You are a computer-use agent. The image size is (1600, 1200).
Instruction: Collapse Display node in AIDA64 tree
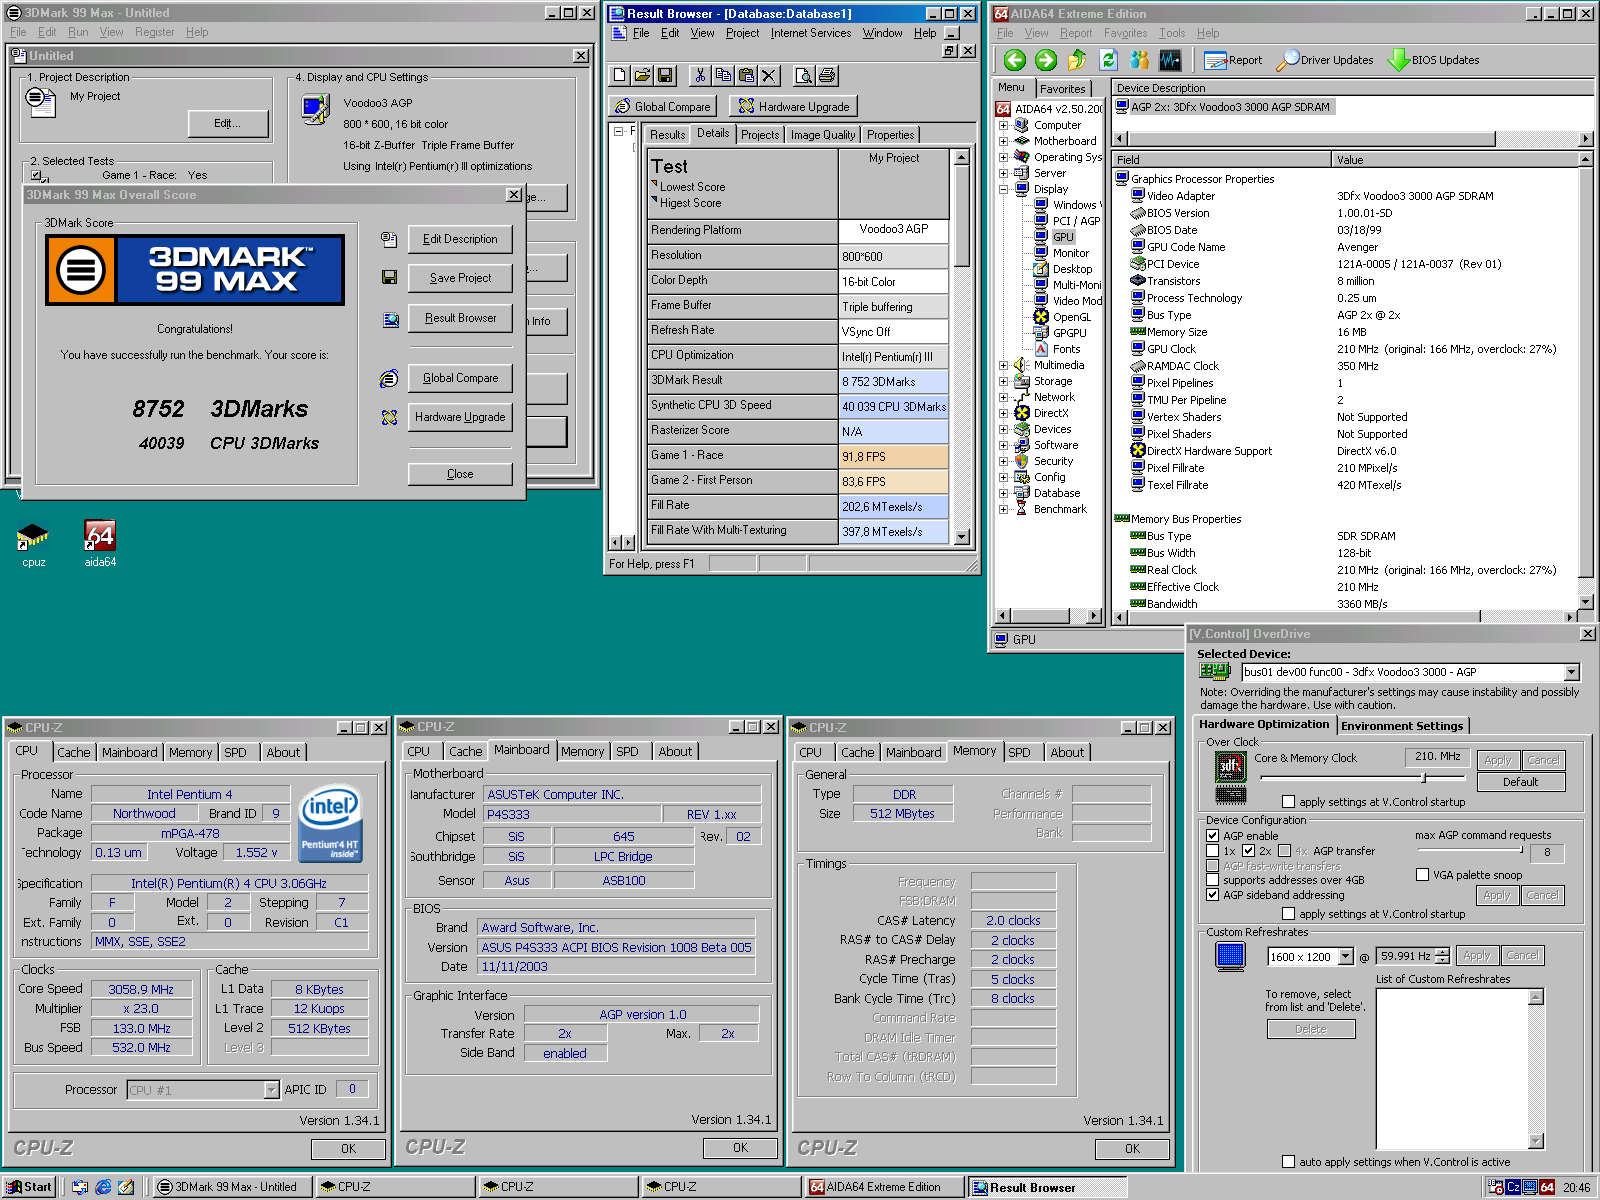(x=1003, y=189)
